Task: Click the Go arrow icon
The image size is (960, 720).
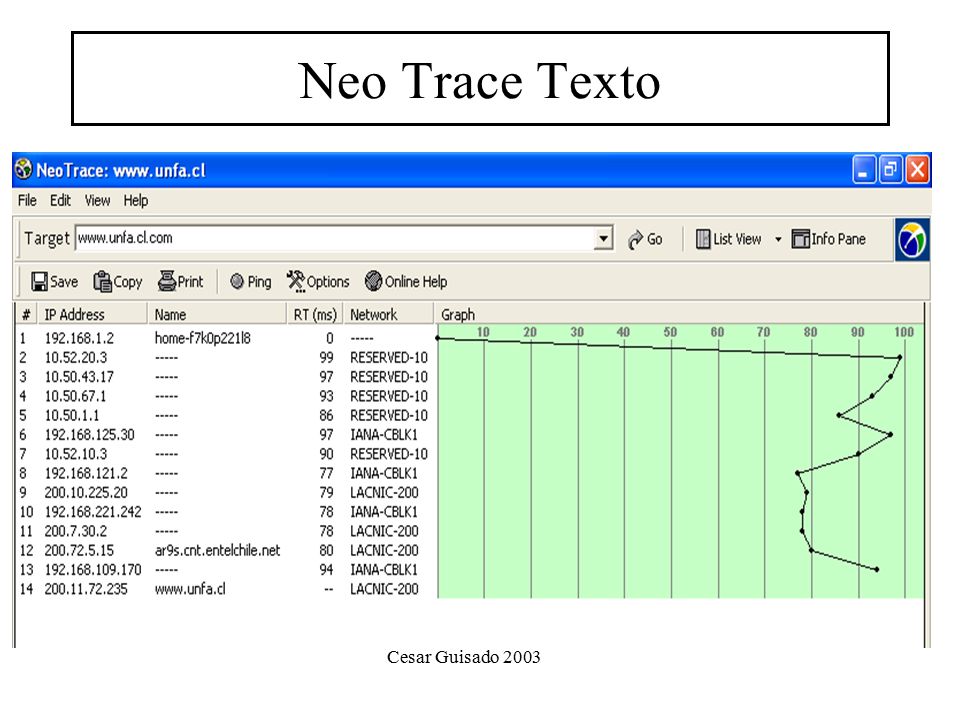Action: (x=635, y=240)
